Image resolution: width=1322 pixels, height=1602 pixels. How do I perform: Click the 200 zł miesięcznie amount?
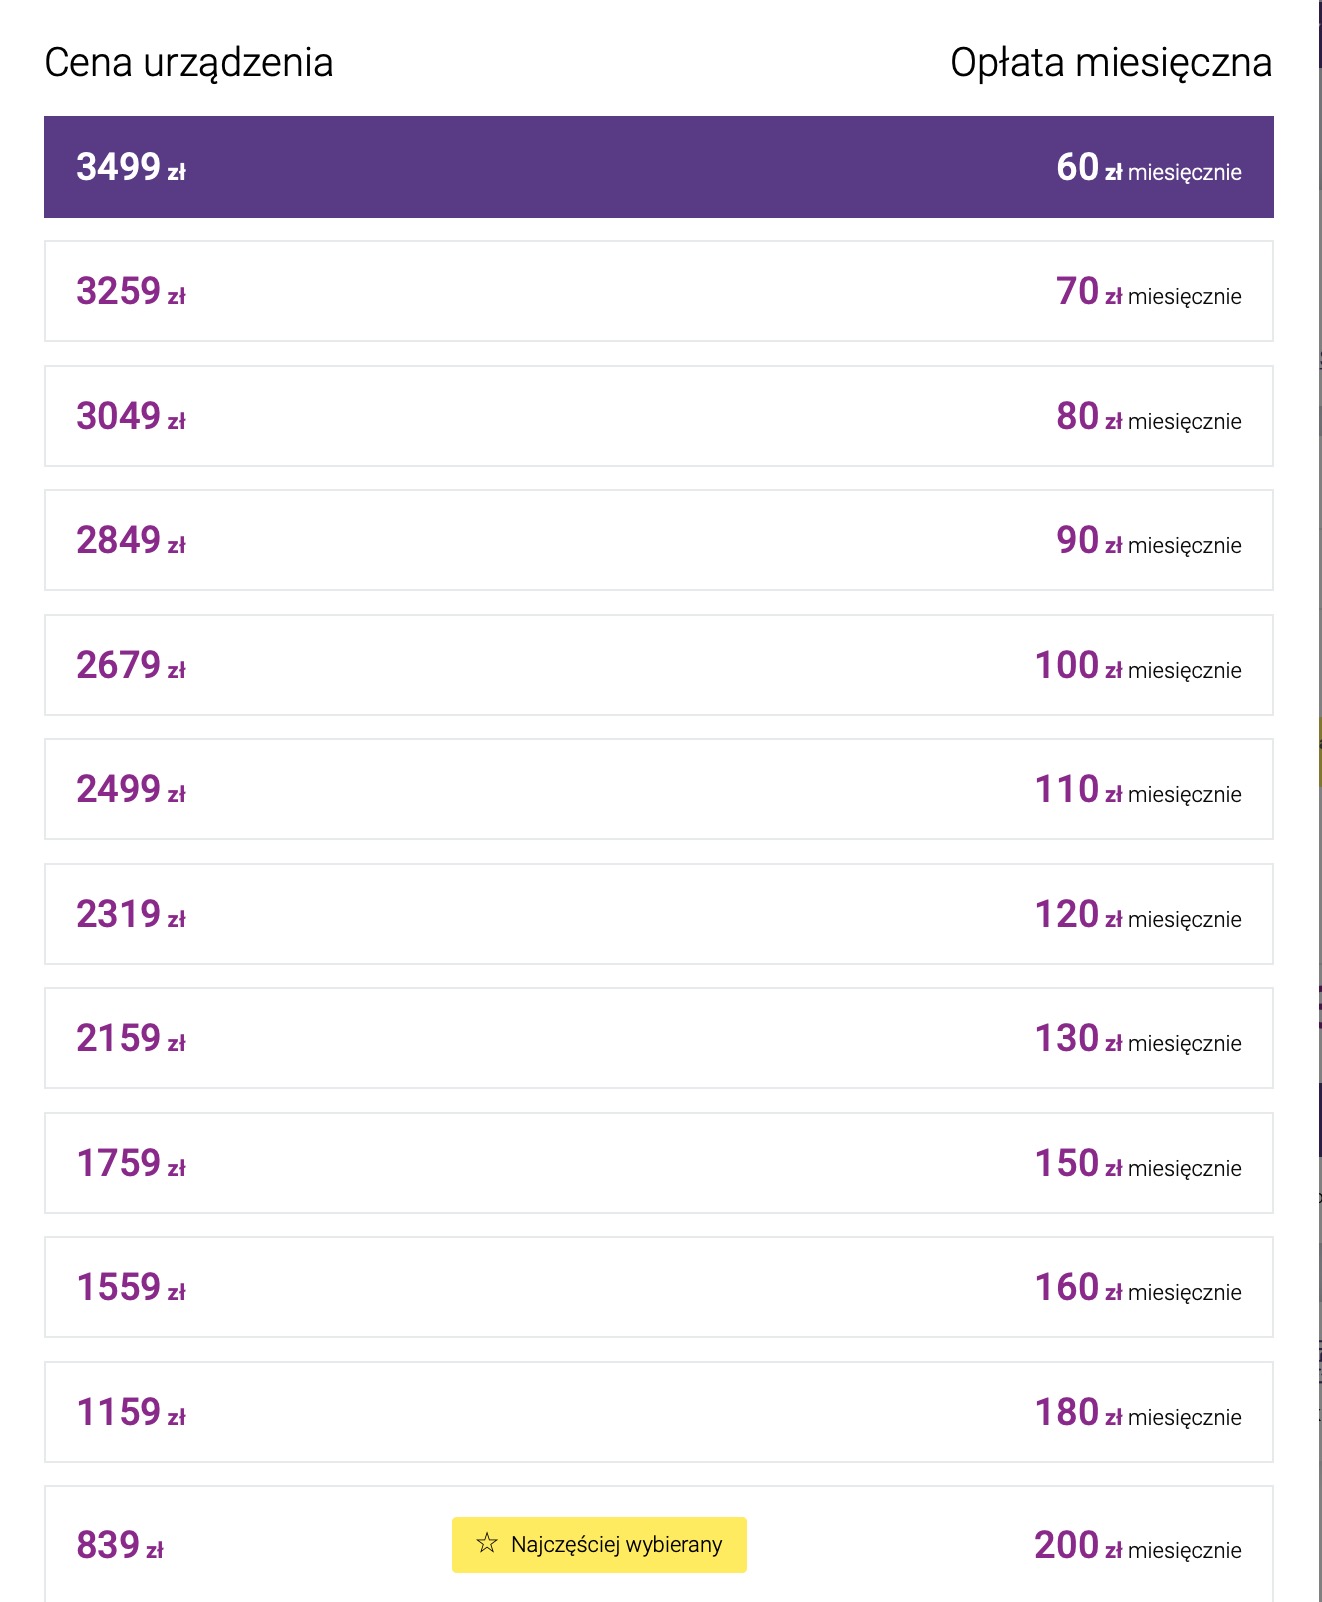(1138, 1546)
